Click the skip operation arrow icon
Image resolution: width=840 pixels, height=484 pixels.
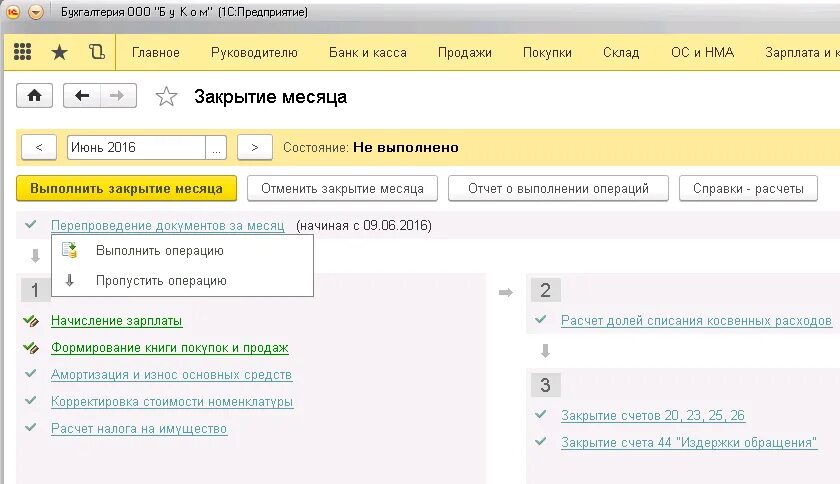point(70,280)
